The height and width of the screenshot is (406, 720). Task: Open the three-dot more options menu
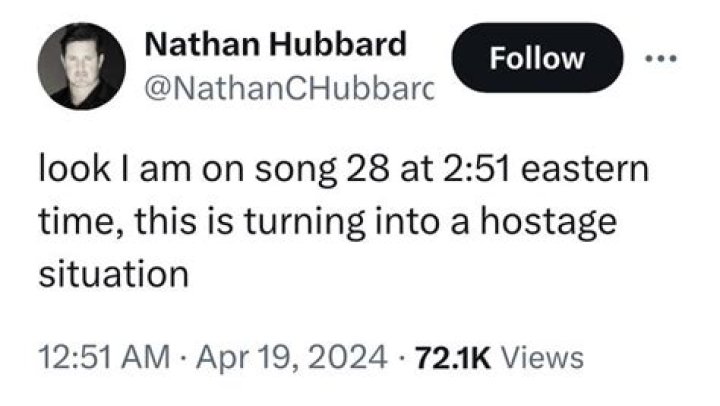660,58
